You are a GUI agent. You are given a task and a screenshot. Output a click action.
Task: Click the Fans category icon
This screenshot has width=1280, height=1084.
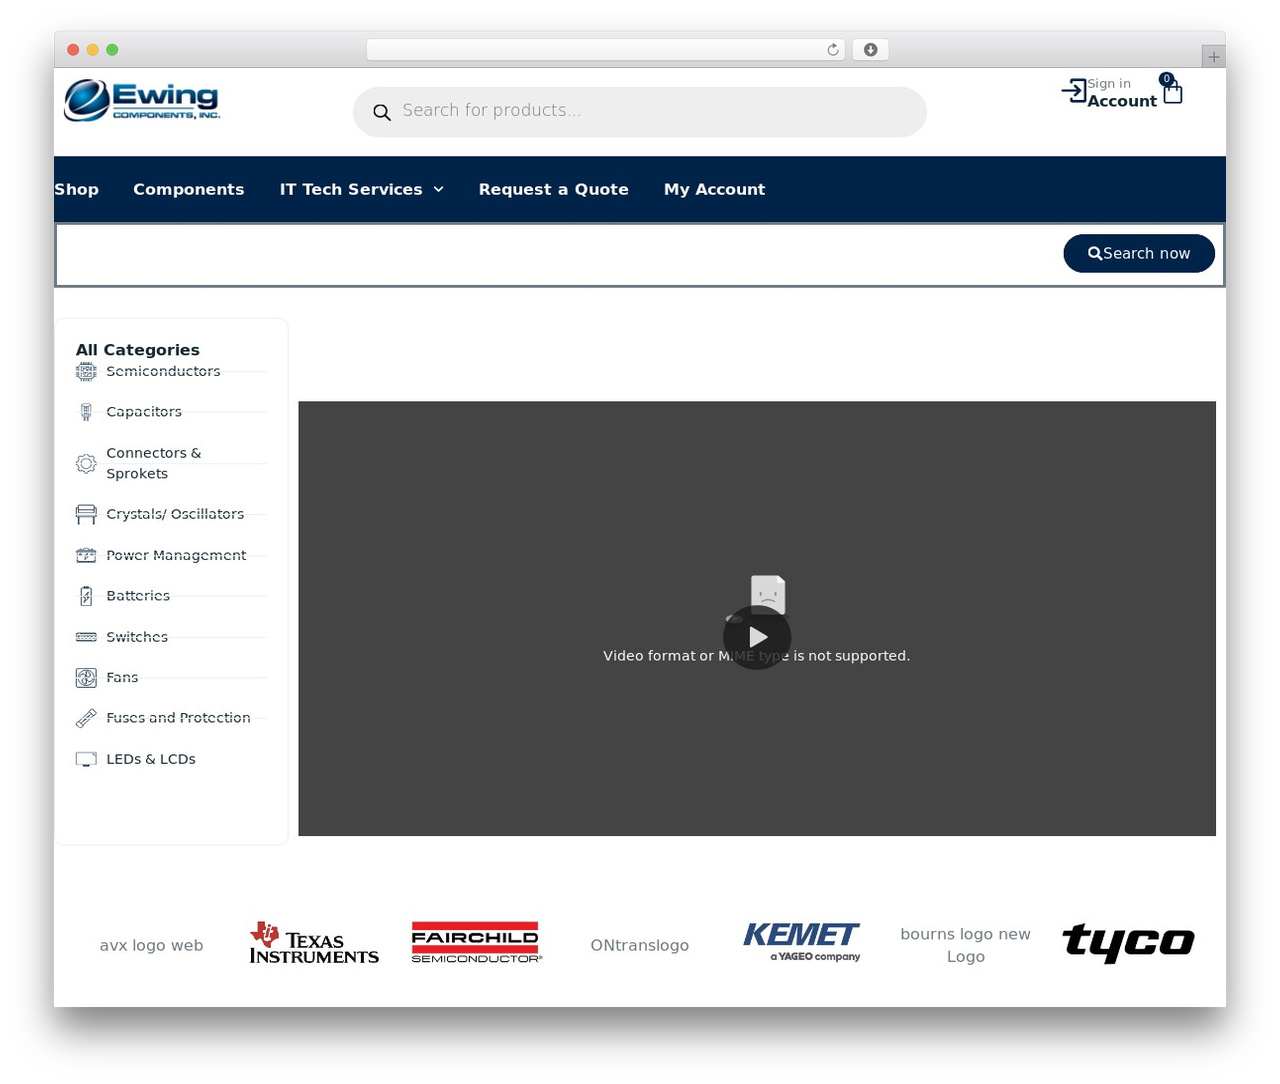click(x=86, y=678)
